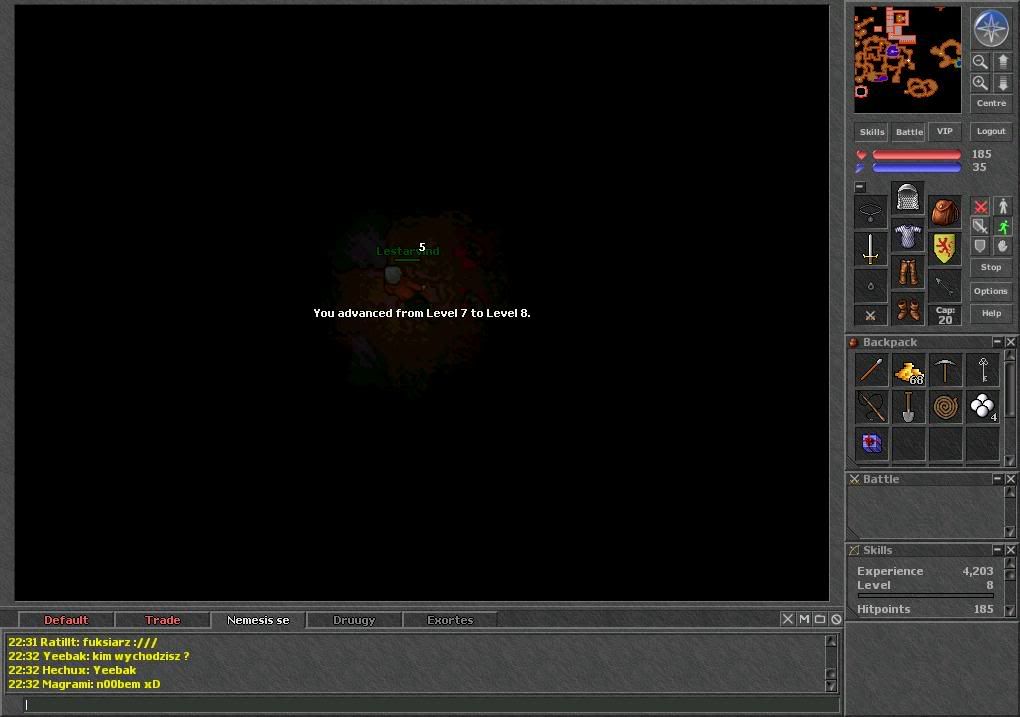Minimize the Backpack window
1020x717 pixels.
point(997,342)
